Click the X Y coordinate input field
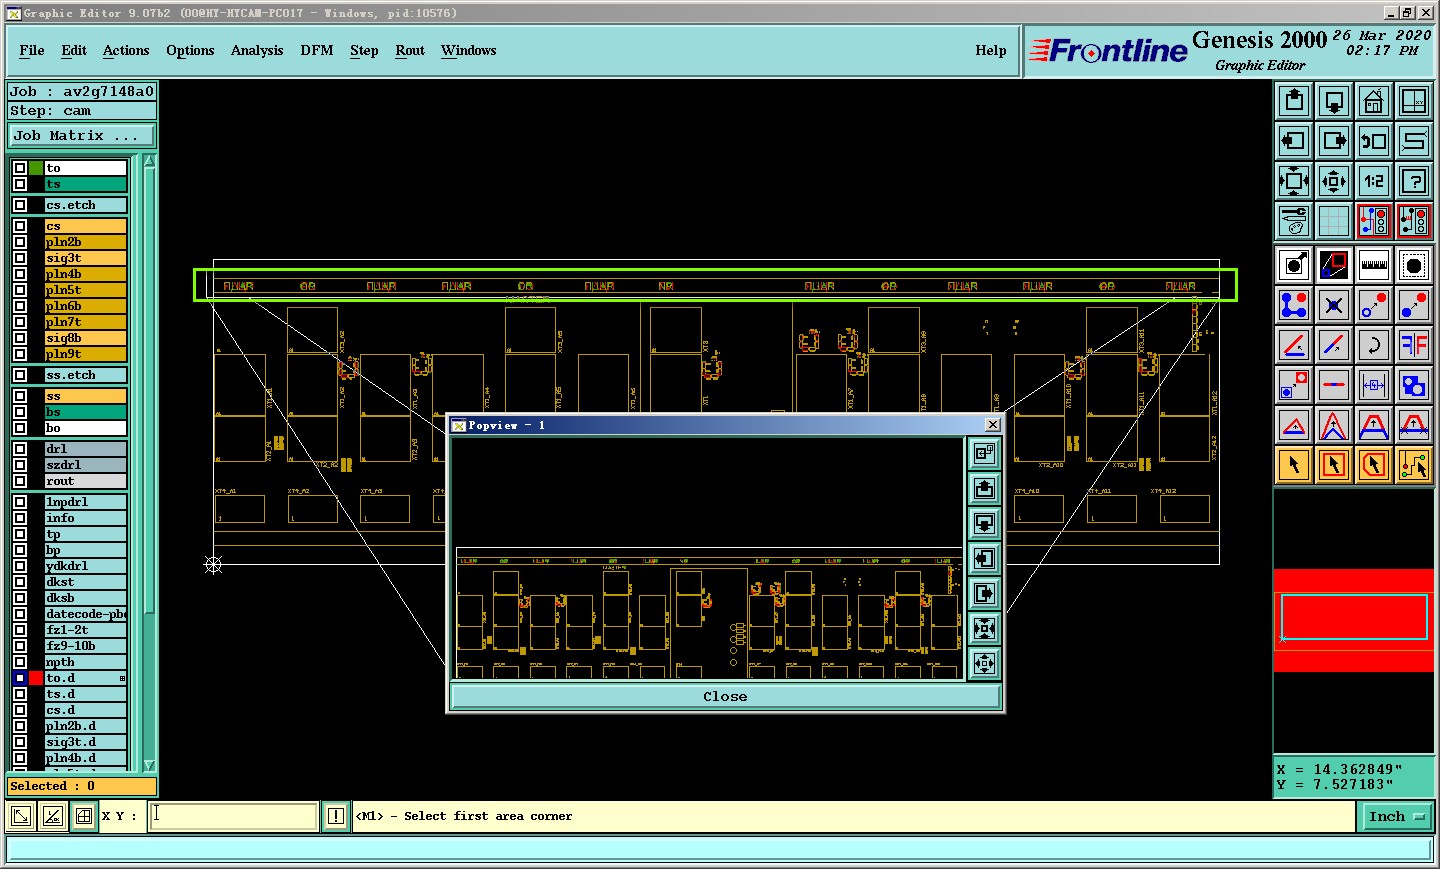This screenshot has height=869, width=1440. [234, 816]
